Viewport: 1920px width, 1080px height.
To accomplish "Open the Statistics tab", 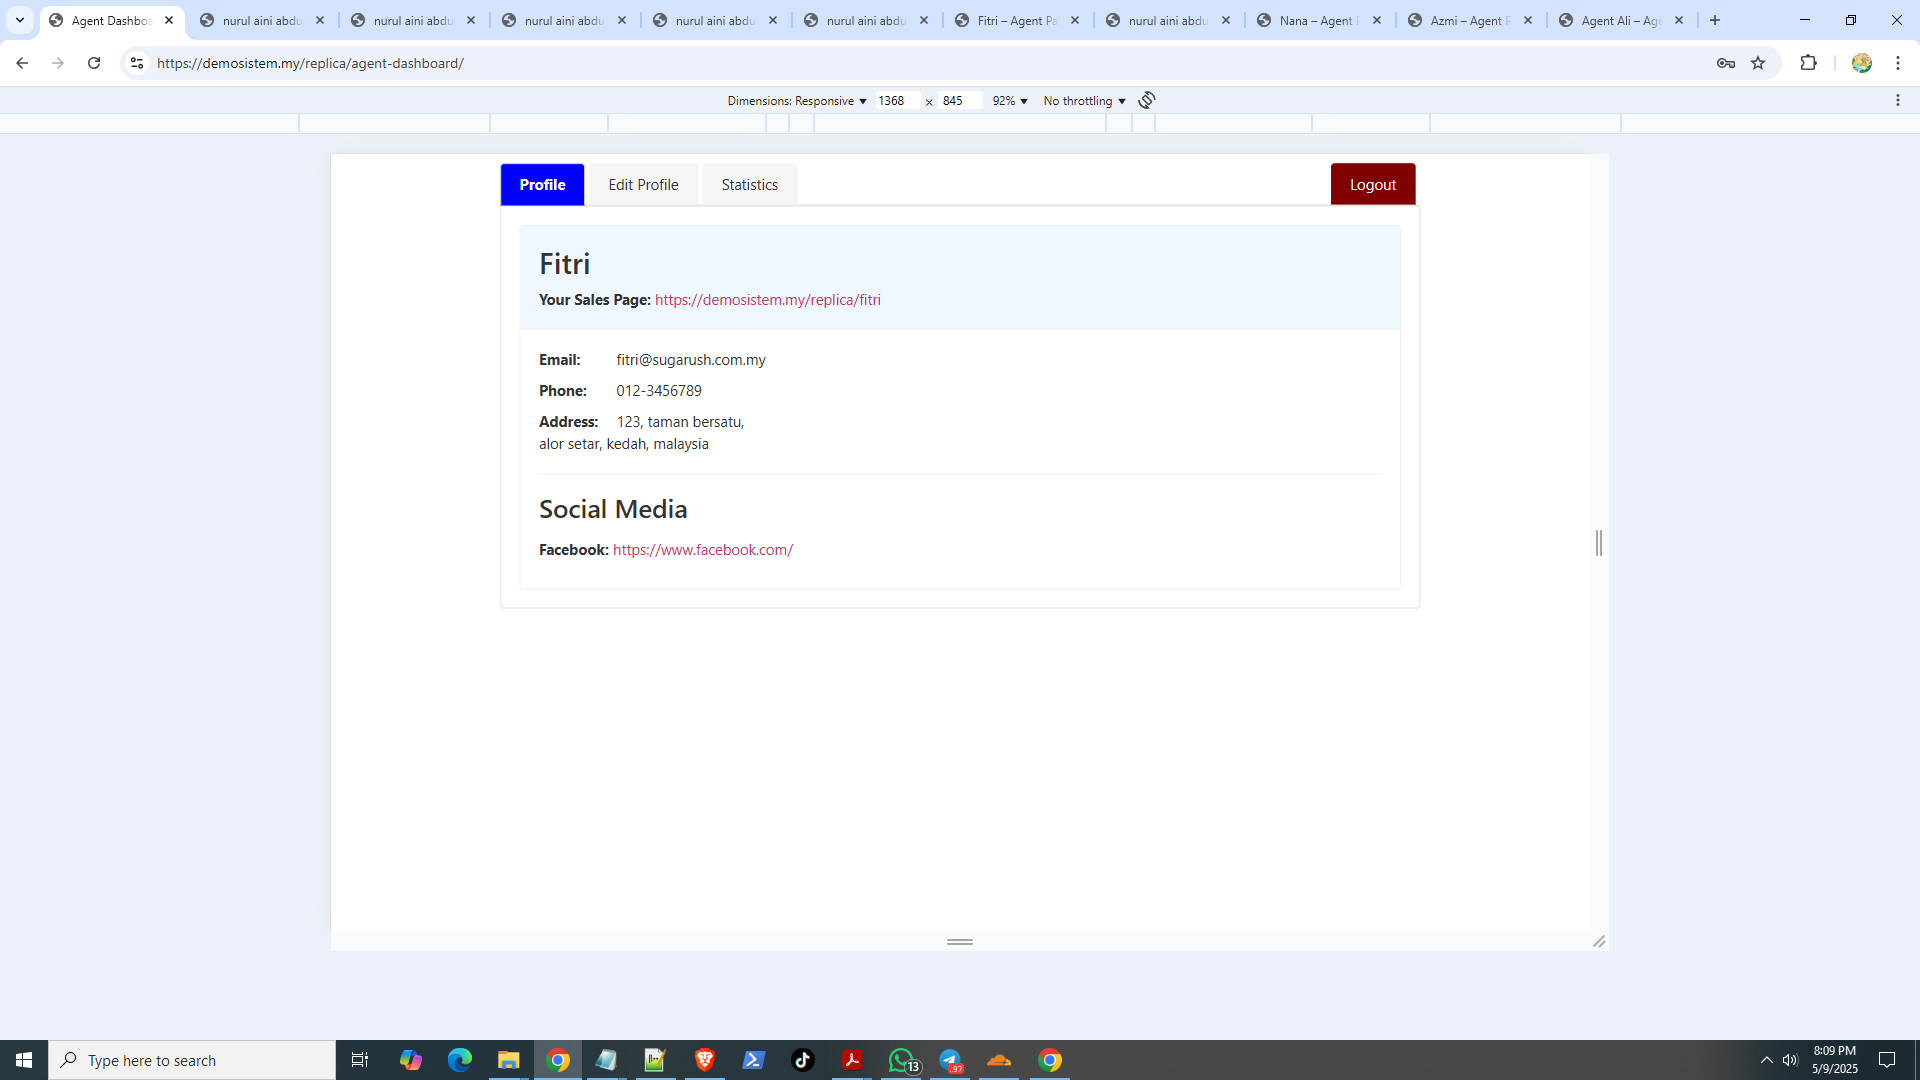I will pyautogui.click(x=750, y=185).
